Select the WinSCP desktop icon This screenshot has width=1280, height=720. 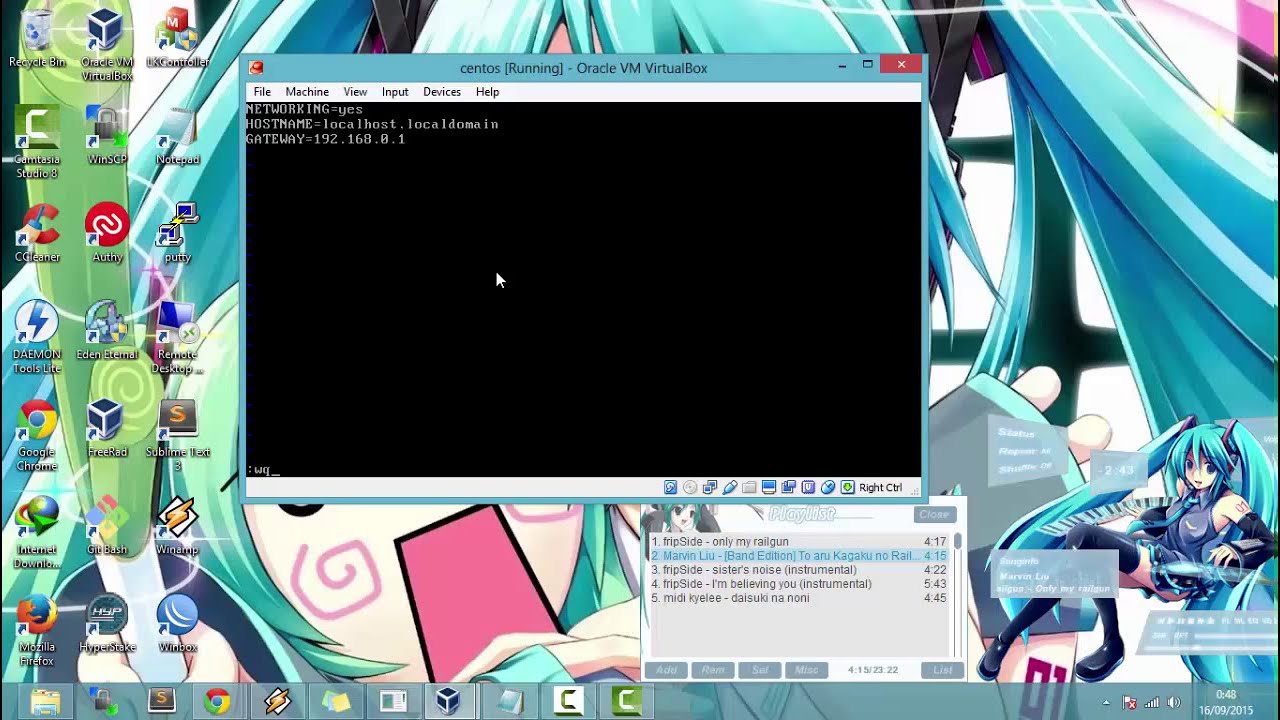[x=107, y=137]
